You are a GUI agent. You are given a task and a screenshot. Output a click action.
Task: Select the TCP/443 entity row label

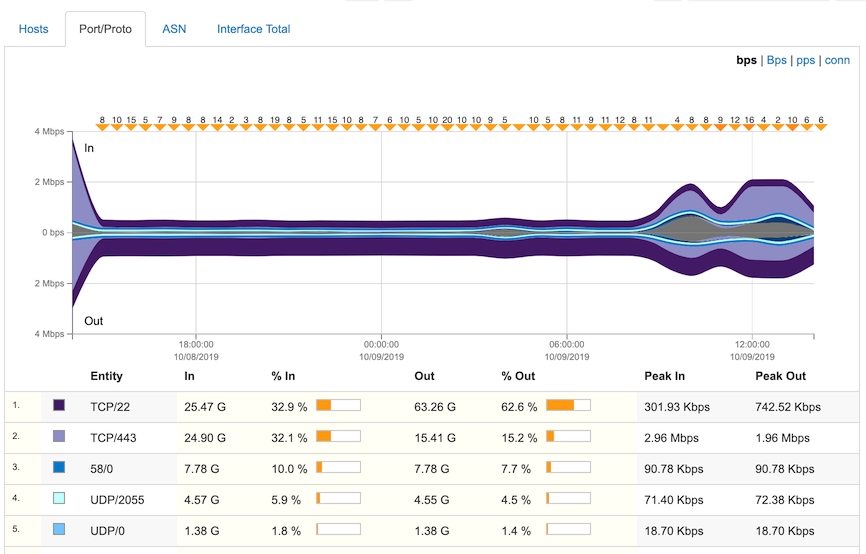tap(110, 437)
